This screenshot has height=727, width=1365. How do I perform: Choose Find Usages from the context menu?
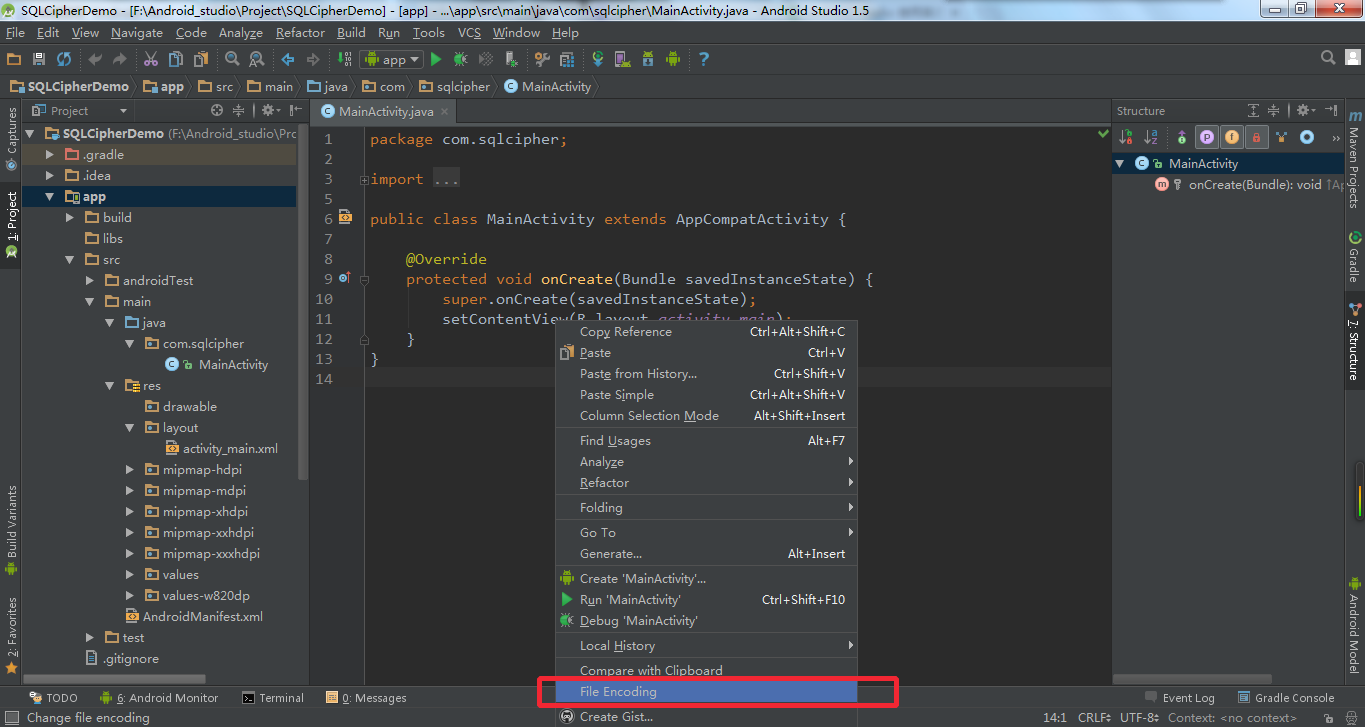pyautogui.click(x=707, y=441)
